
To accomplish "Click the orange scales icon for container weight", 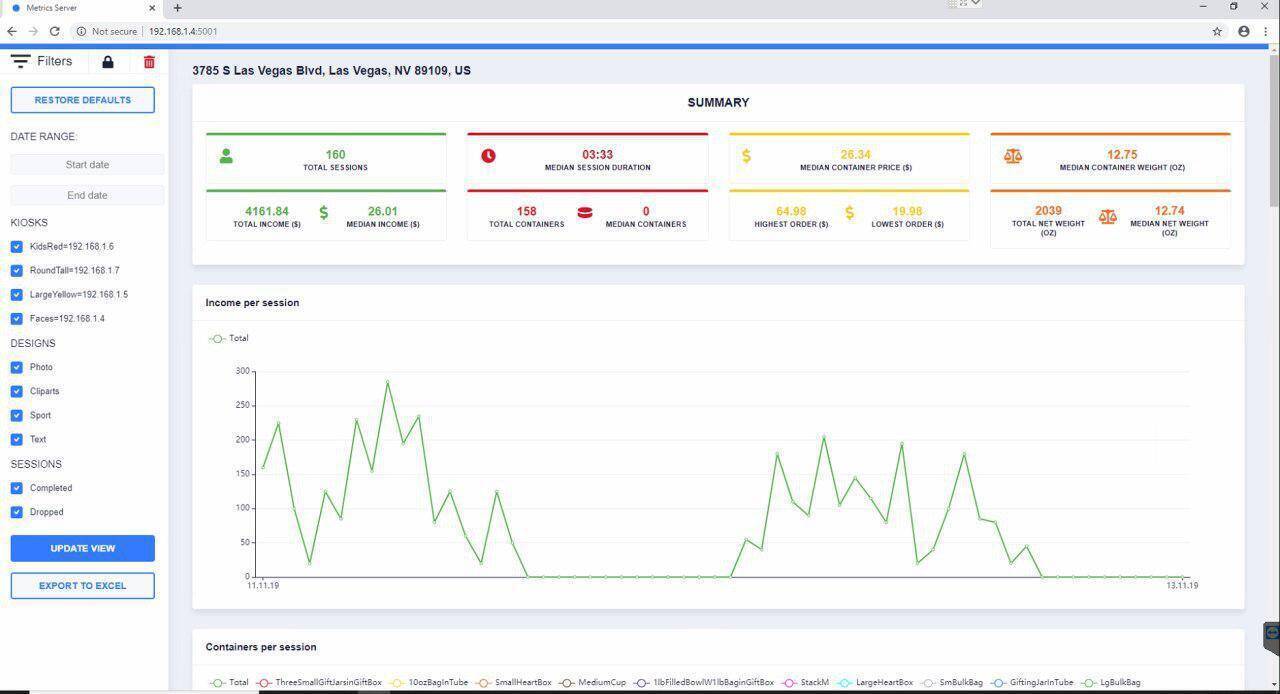I will 1013,156.
